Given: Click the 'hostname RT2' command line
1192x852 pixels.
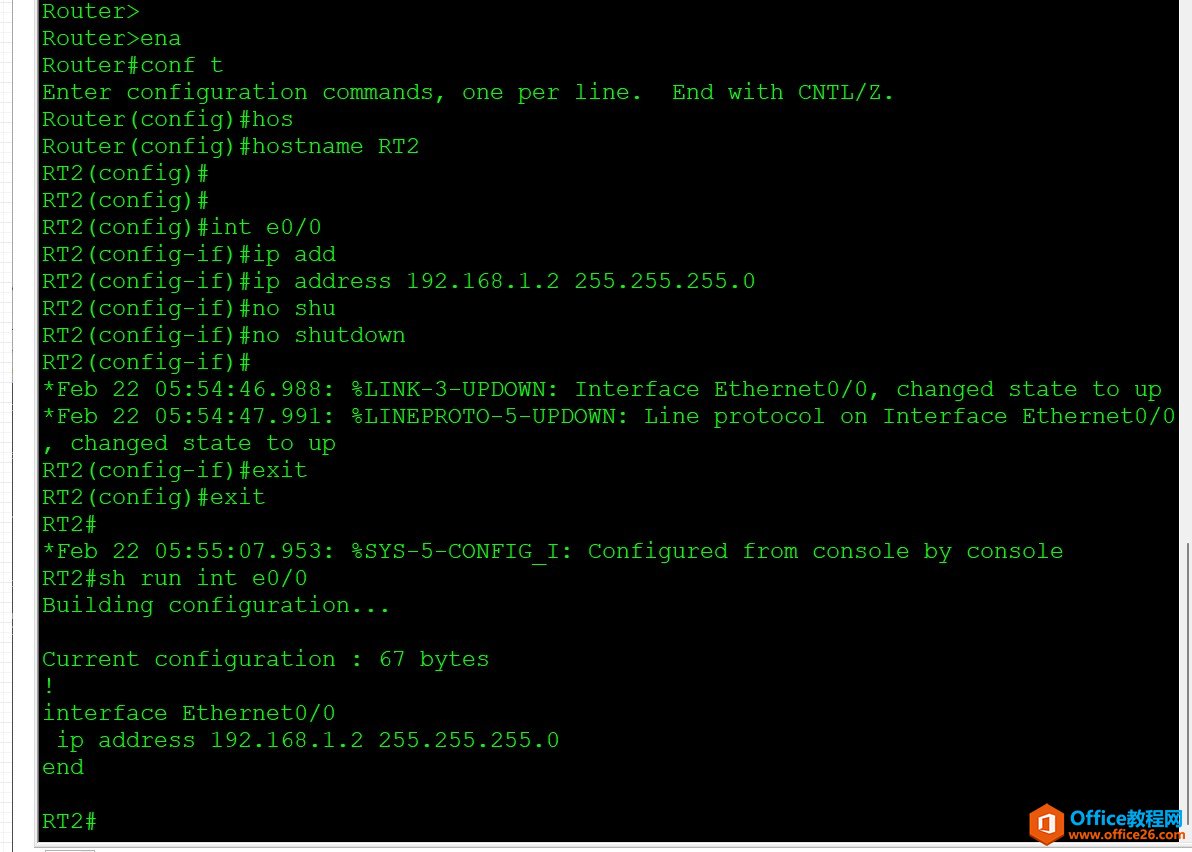Looking at the screenshot, I should tap(230, 146).
